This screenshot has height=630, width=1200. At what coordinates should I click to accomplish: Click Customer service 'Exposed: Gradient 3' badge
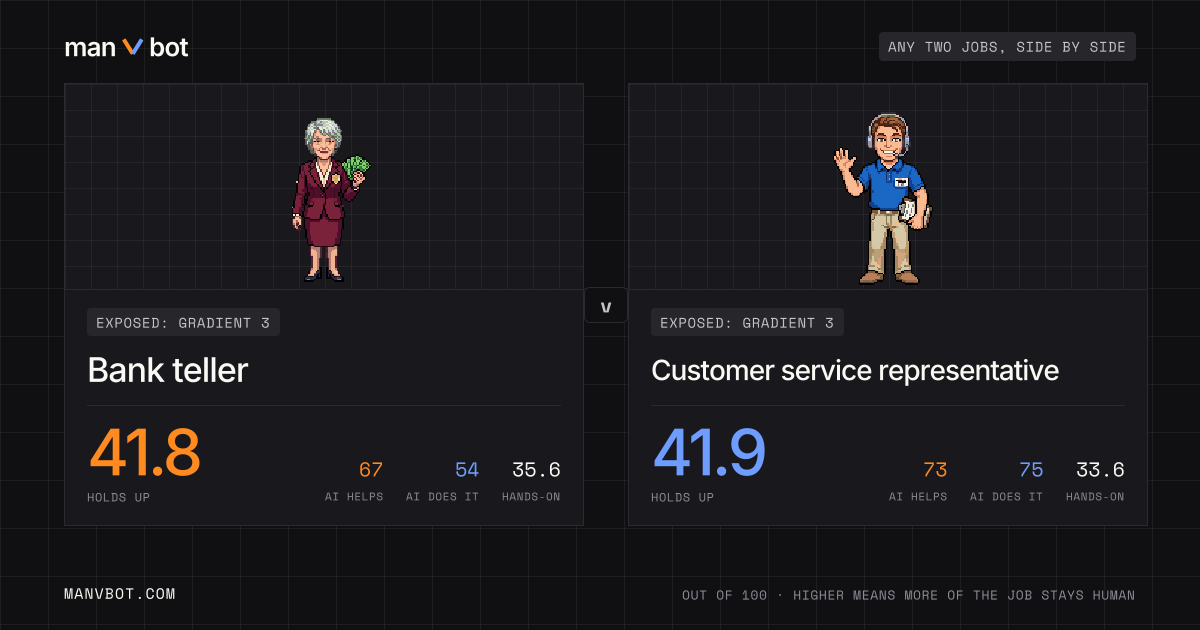click(x=747, y=322)
